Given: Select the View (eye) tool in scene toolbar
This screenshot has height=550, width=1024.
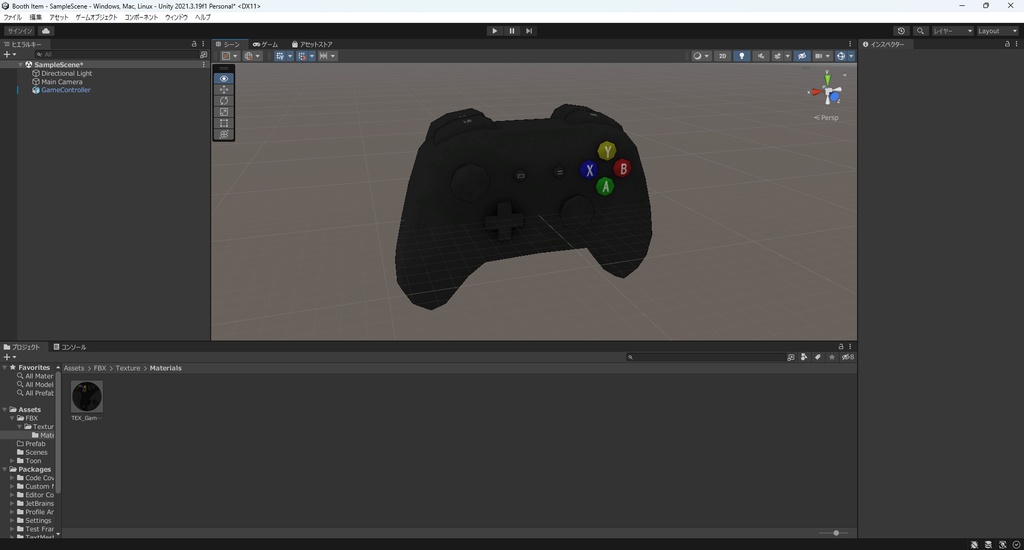Looking at the screenshot, I should pyautogui.click(x=223, y=78).
